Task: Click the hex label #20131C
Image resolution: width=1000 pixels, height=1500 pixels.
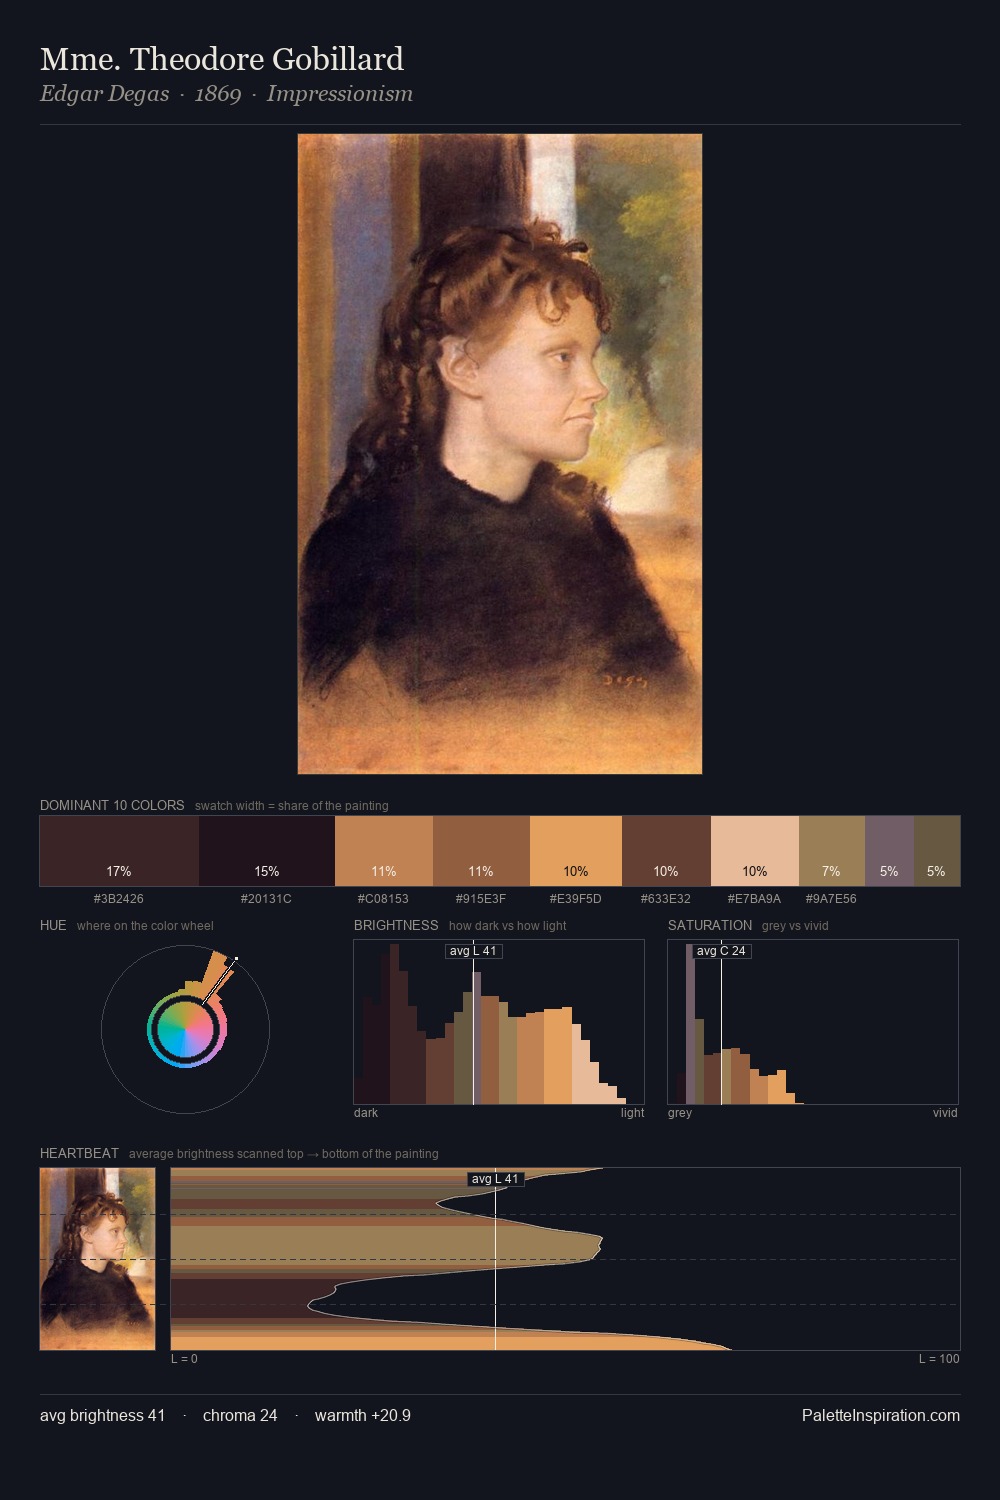Action: (266, 899)
